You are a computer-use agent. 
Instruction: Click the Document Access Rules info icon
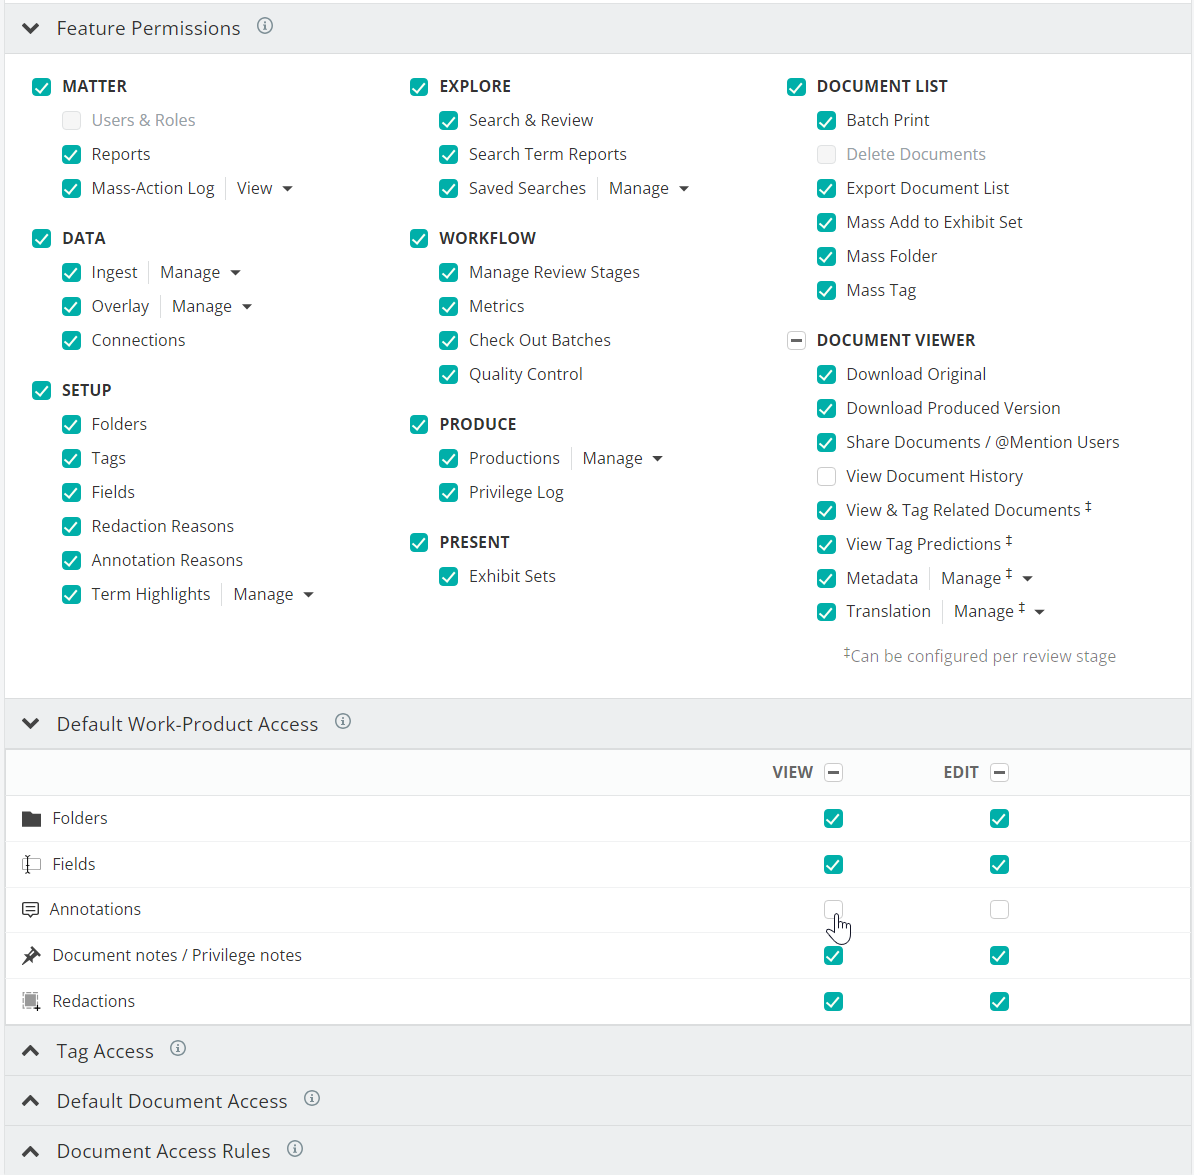(x=295, y=1149)
